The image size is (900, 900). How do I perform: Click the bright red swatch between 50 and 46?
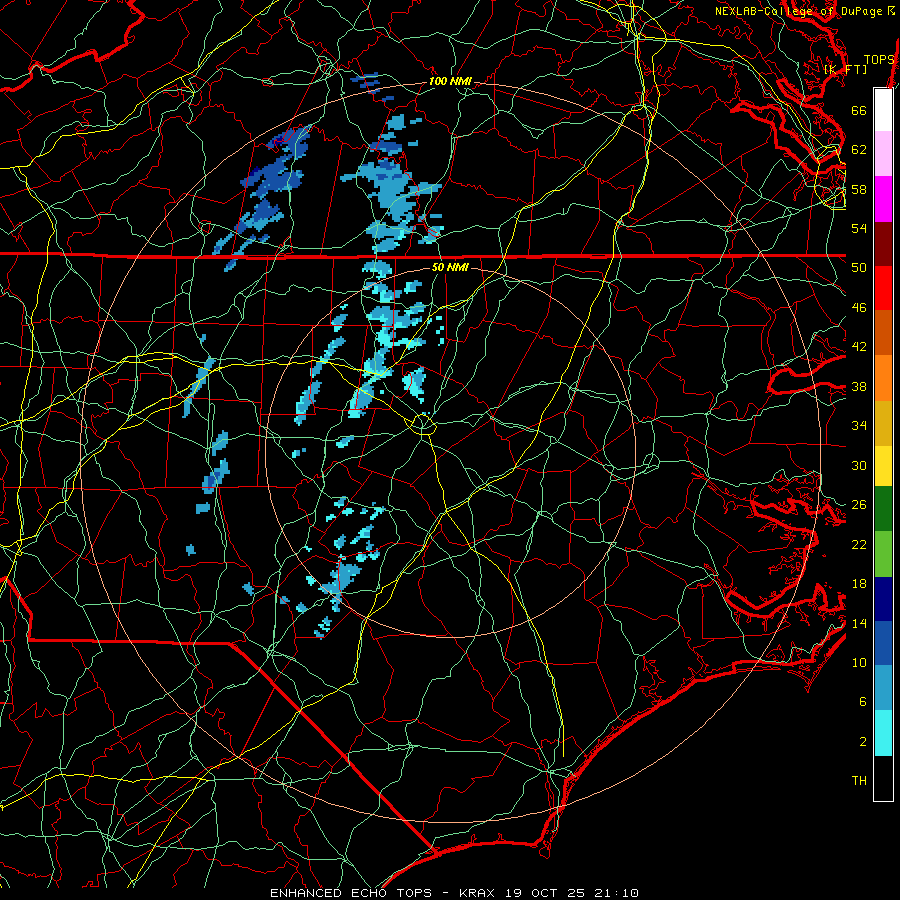pos(883,288)
